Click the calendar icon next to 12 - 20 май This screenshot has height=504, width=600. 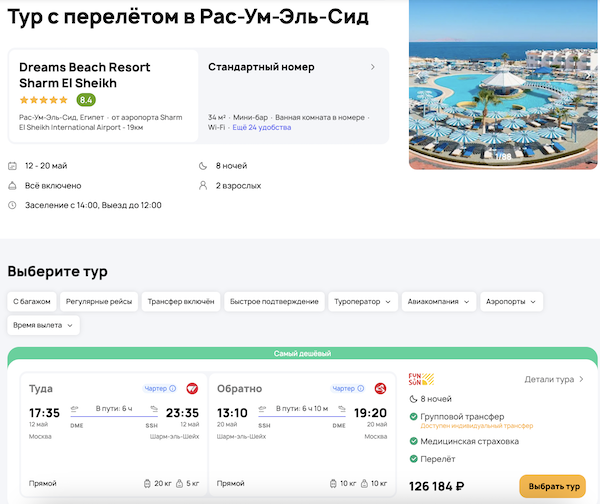(12, 165)
